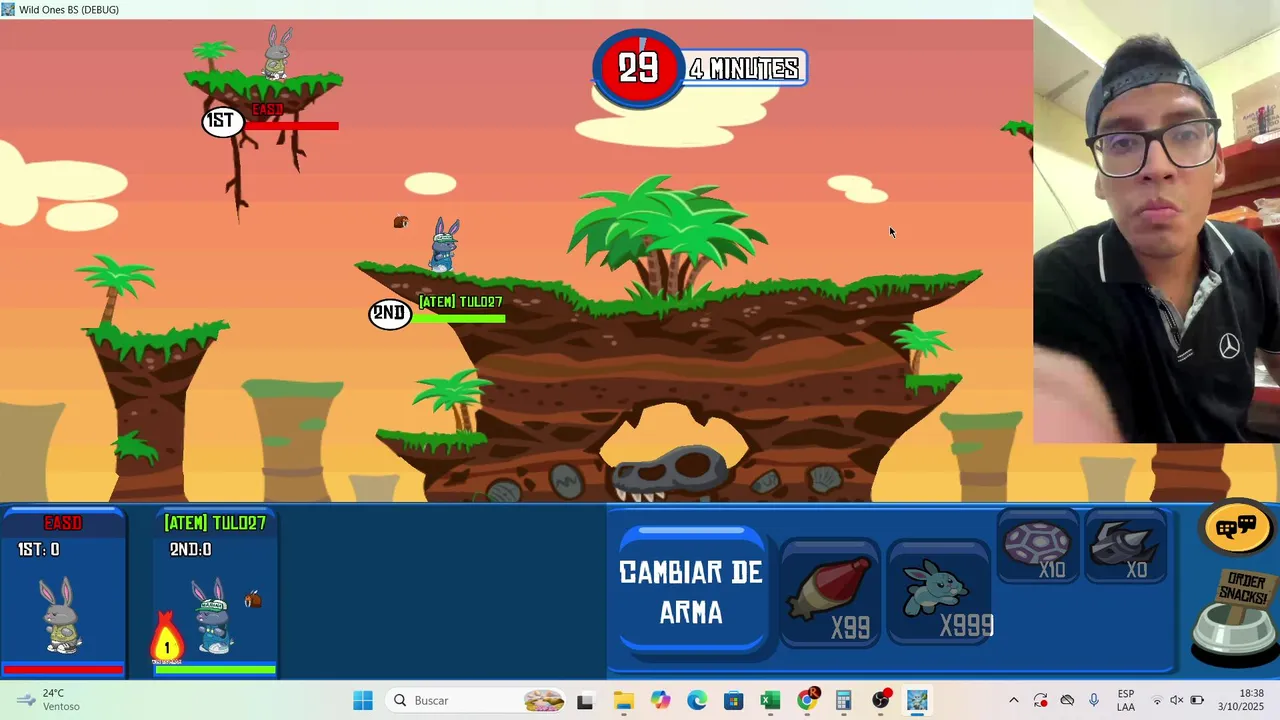The image size is (1280, 720).
Task: Open ESP LAA language switcher
Action: click(1126, 700)
